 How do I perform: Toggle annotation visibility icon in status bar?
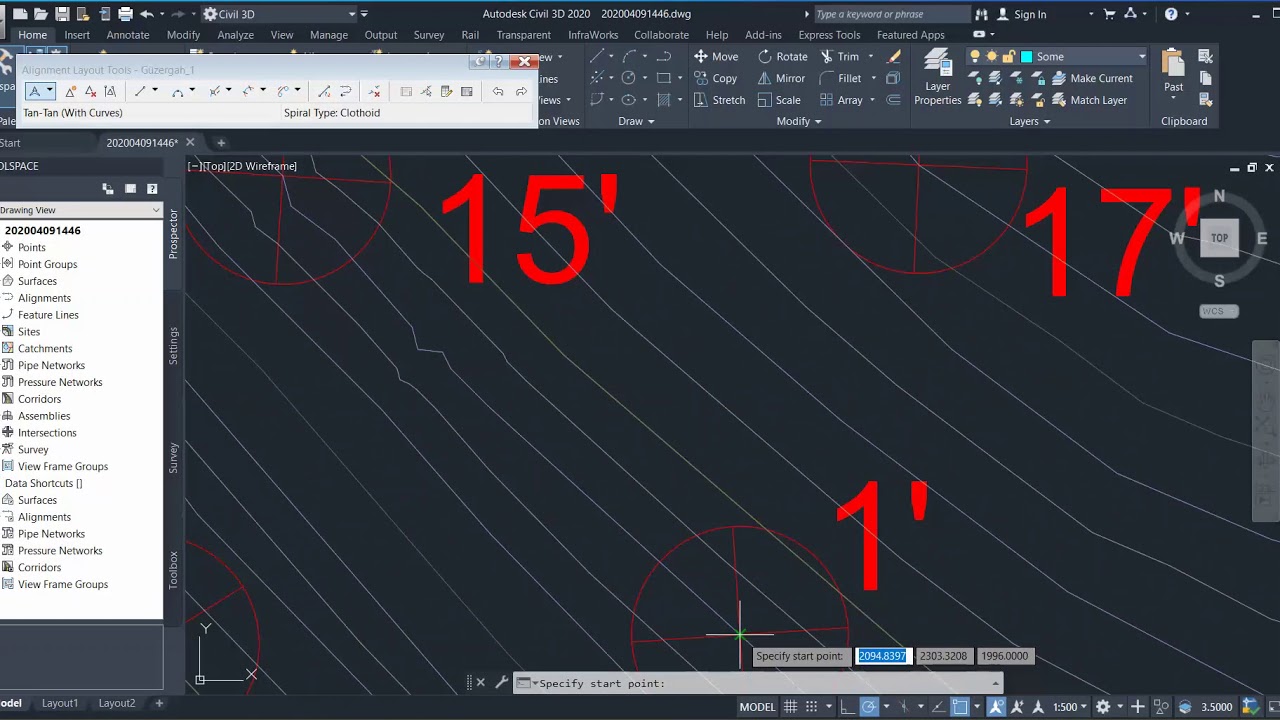[996, 707]
